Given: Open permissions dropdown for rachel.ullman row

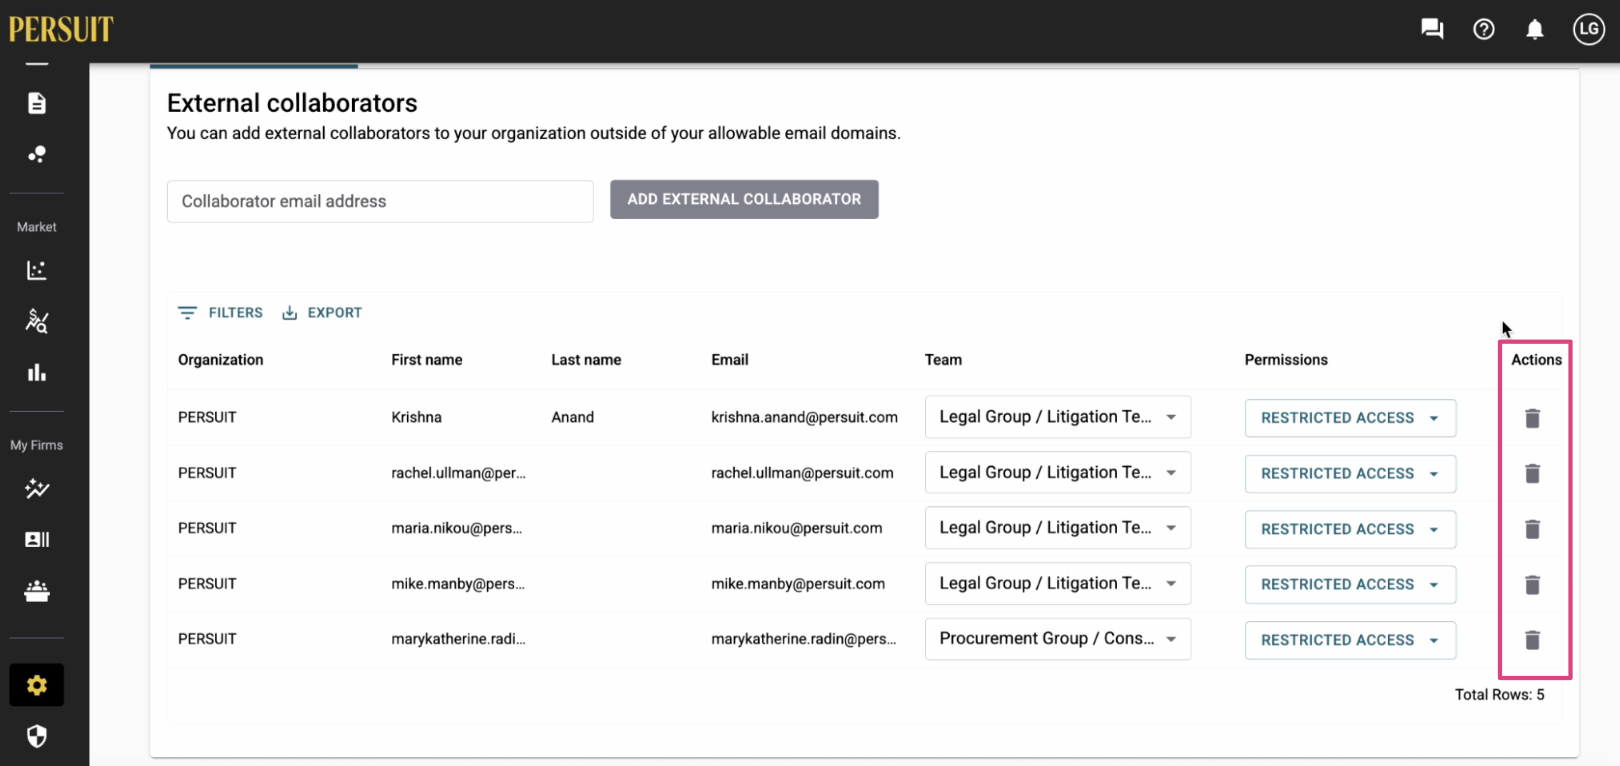Looking at the screenshot, I should coord(1350,473).
